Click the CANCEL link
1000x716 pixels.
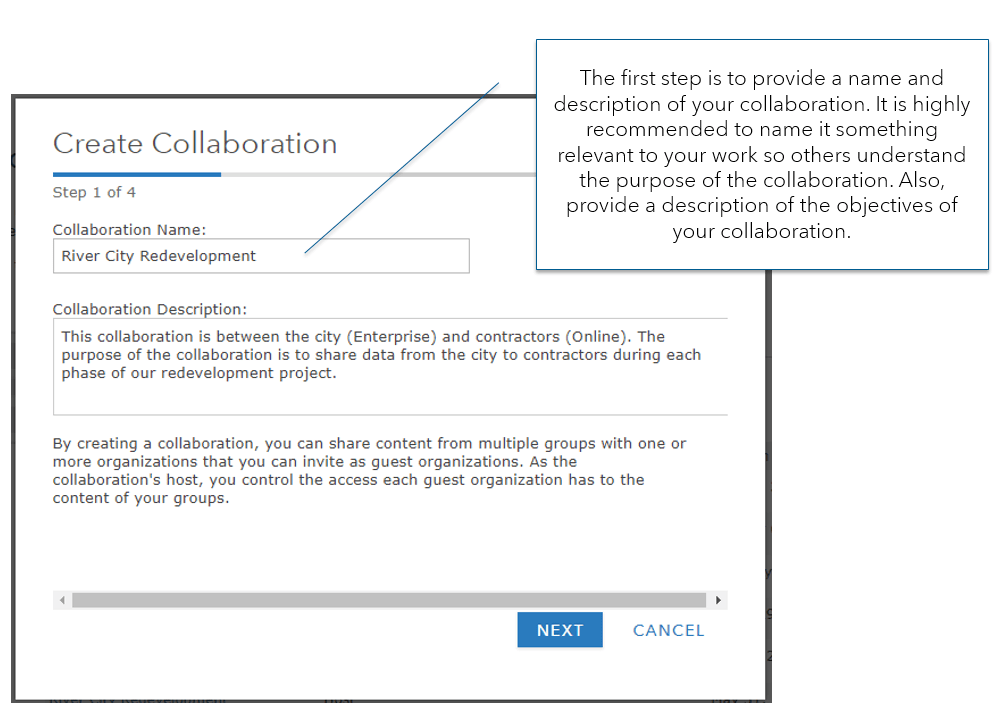tap(668, 629)
